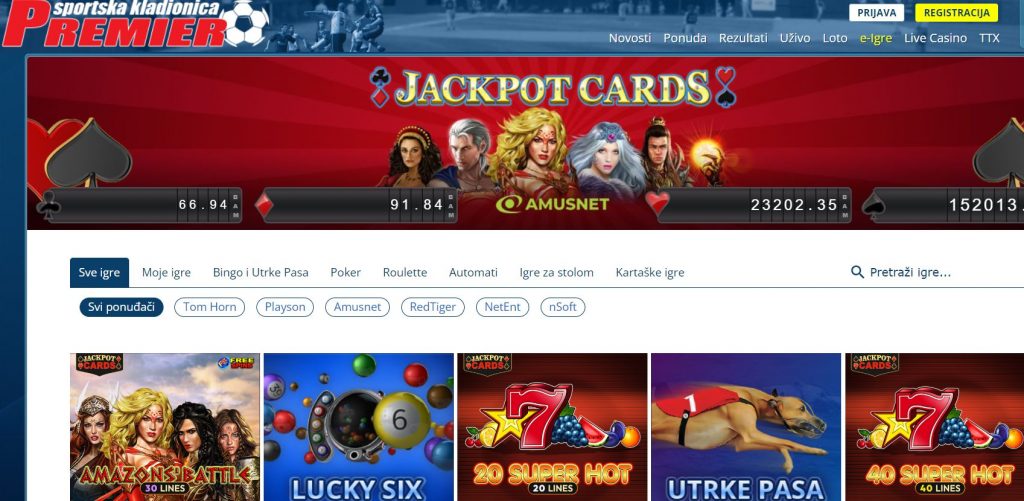Click the red heart jackpot icon

(657, 204)
